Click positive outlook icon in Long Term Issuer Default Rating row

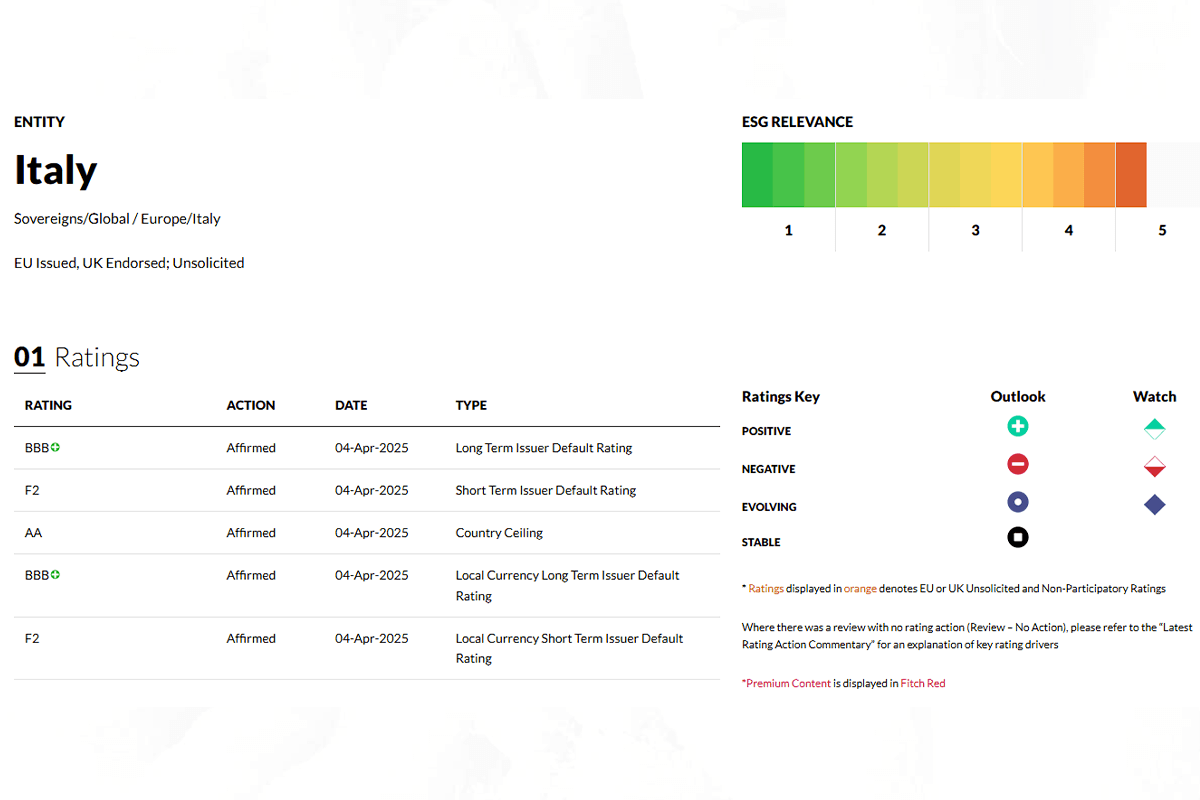tap(56, 448)
